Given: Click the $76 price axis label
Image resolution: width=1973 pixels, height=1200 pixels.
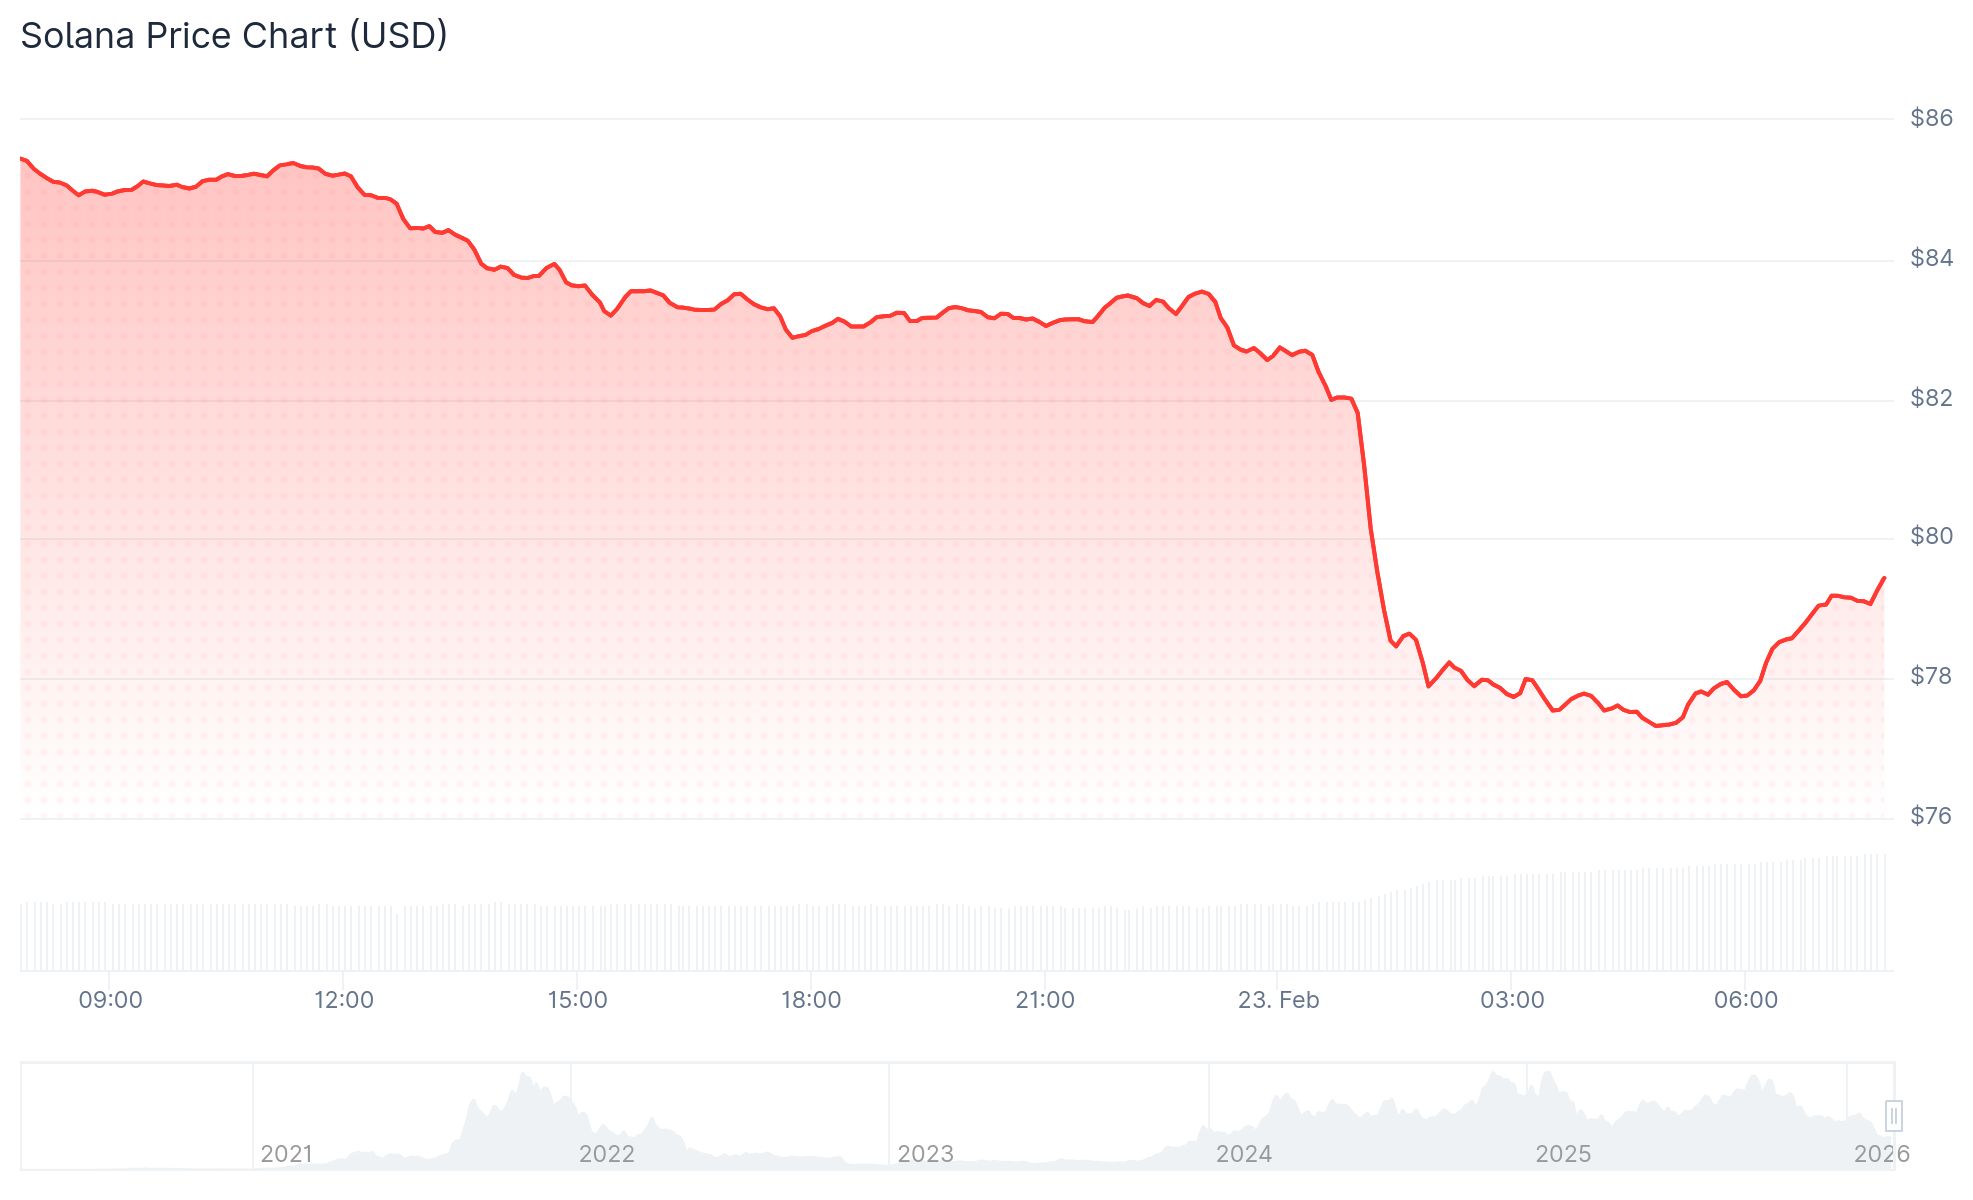Looking at the screenshot, I should (x=1931, y=816).
